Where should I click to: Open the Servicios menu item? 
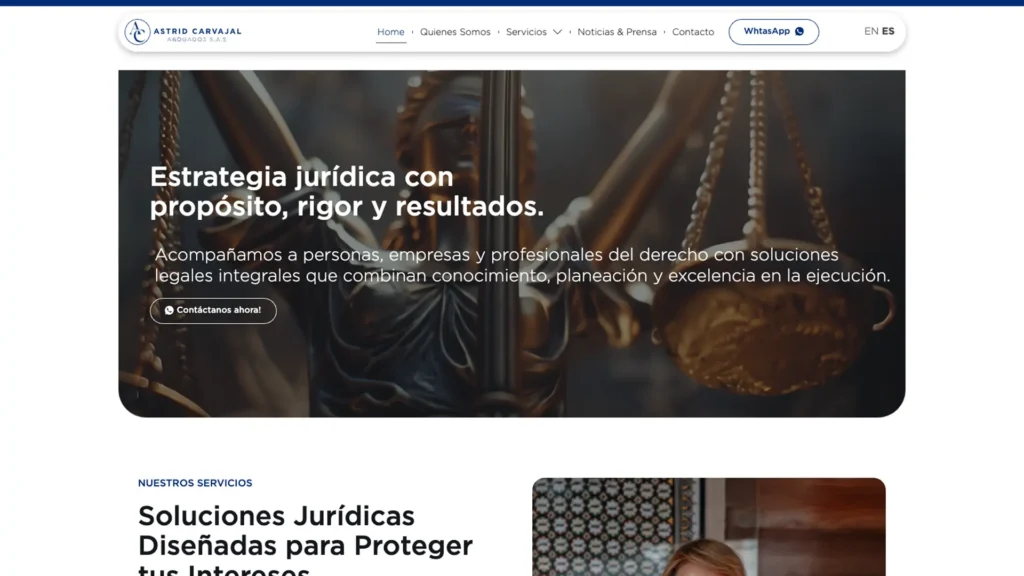(526, 32)
